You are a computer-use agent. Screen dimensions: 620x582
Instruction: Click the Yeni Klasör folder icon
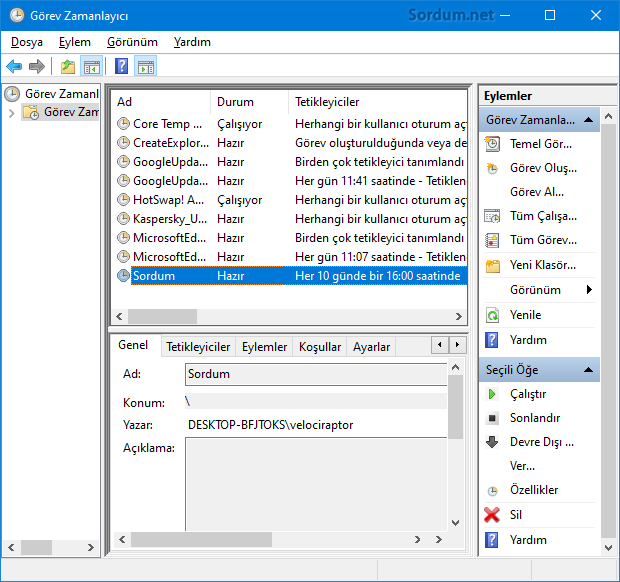click(x=493, y=265)
